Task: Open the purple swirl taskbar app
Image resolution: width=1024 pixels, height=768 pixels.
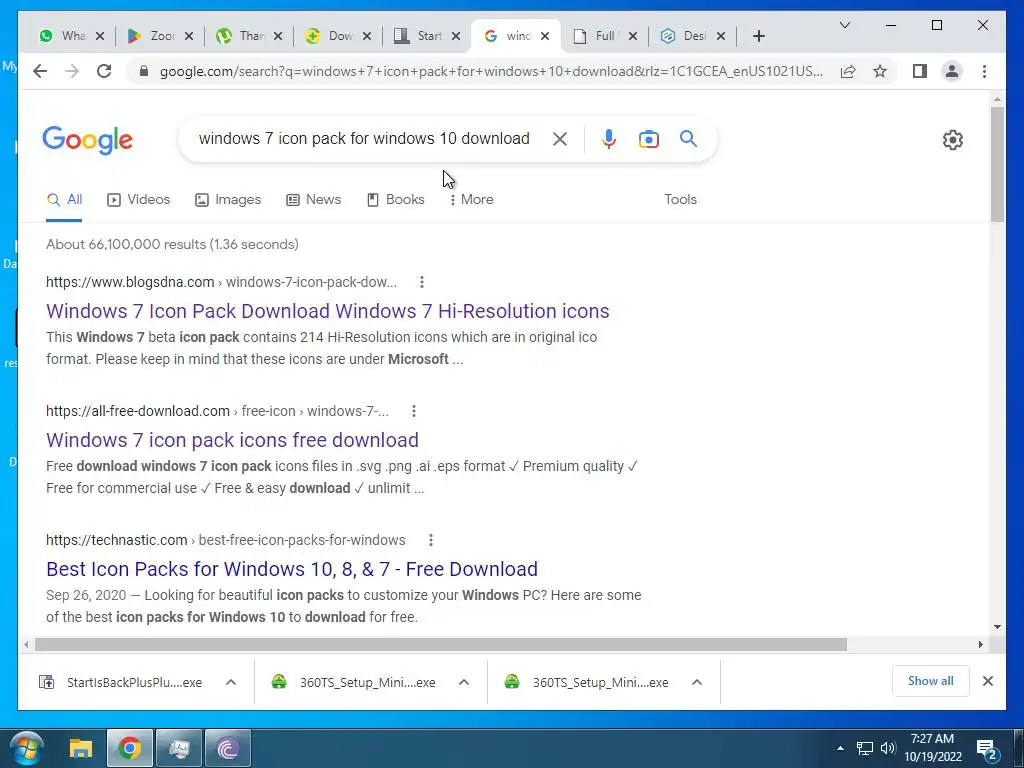Action: (227, 748)
